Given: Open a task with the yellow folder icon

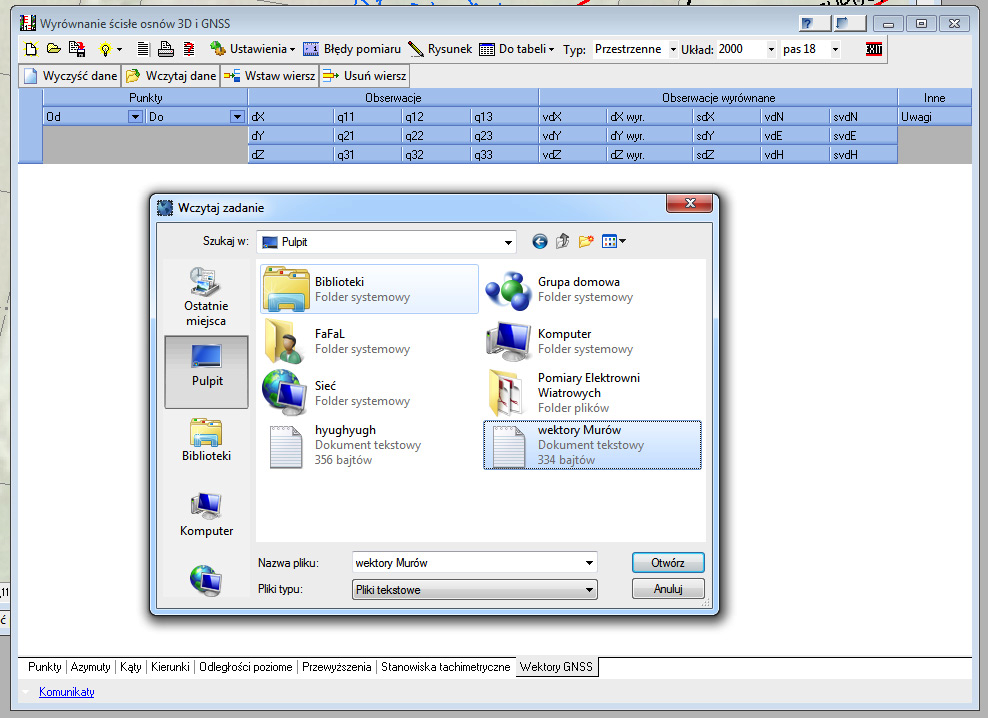Looking at the screenshot, I should [54, 49].
